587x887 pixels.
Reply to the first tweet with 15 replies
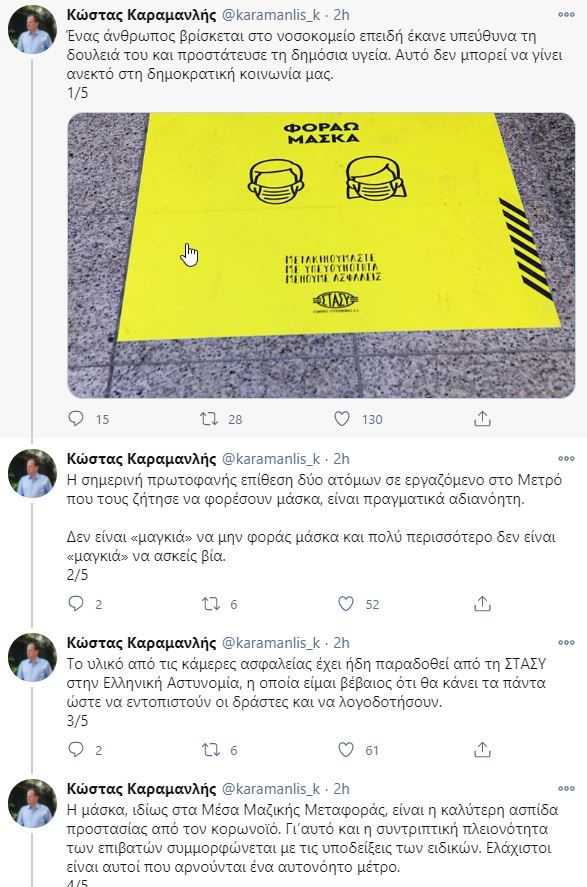click(76, 419)
